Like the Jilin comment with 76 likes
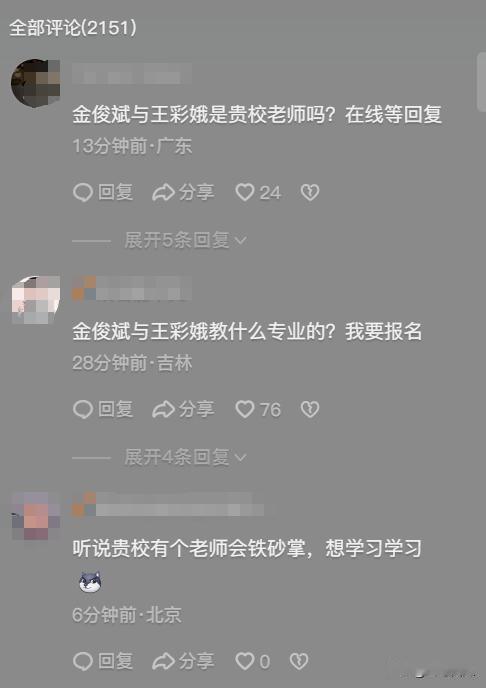Image resolution: width=486 pixels, height=688 pixels. (x=258, y=409)
